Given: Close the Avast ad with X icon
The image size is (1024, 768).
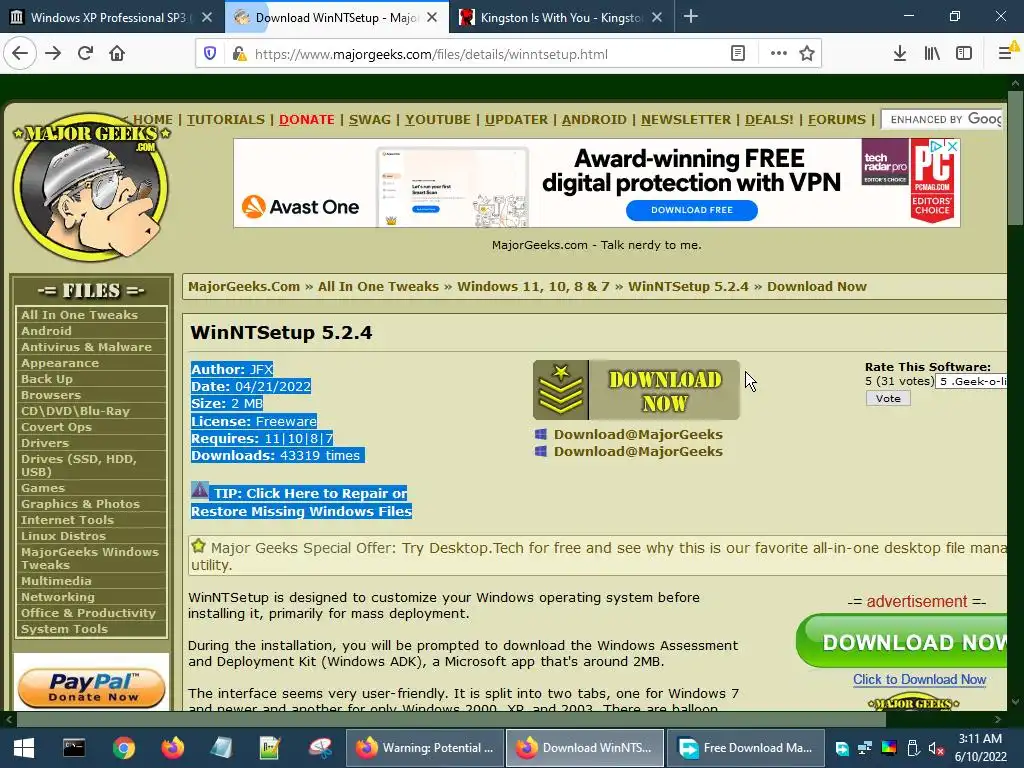Looking at the screenshot, I should click(x=952, y=146).
